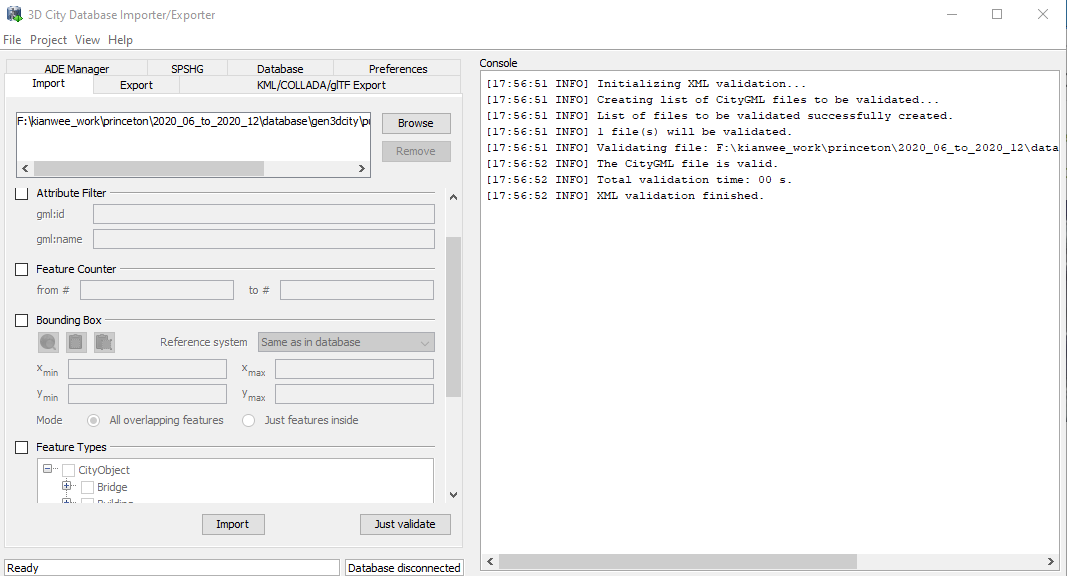Click the xmax input field
This screenshot has width=1067, height=576.
click(354, 369)
